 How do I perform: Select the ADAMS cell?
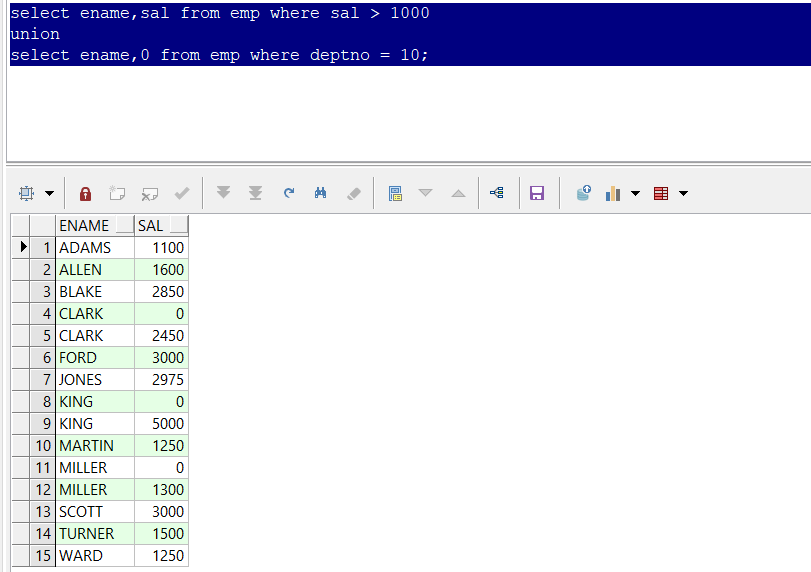tap(95, 248)
